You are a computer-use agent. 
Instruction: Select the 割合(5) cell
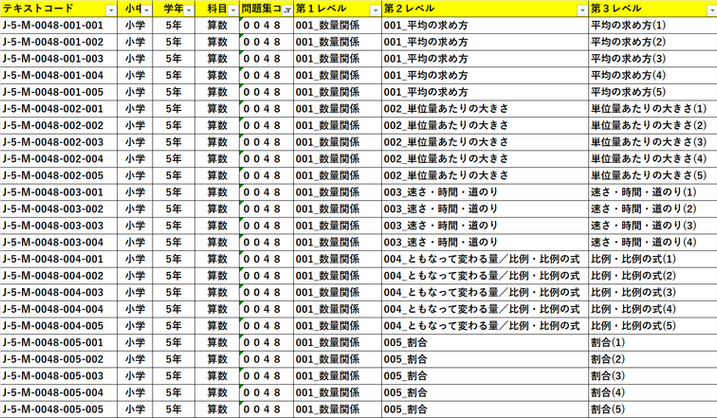click(653, 409)
